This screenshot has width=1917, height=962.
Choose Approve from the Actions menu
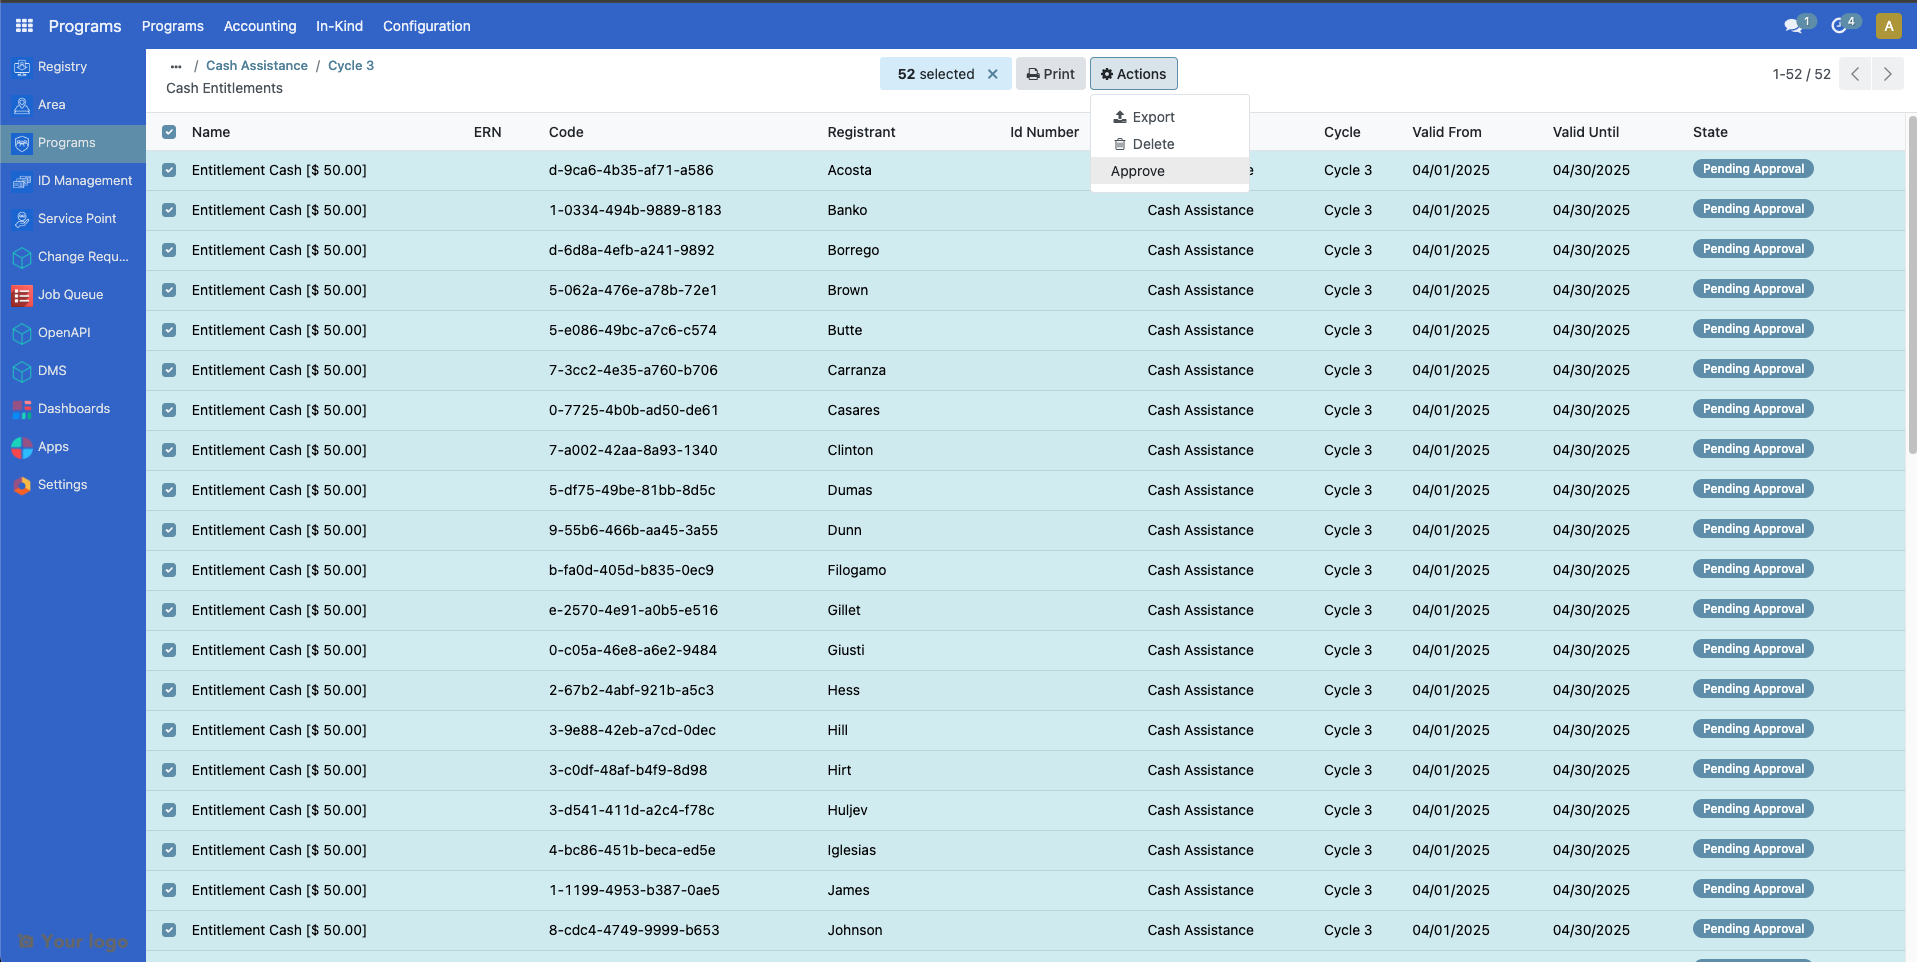click(1137, 171)
